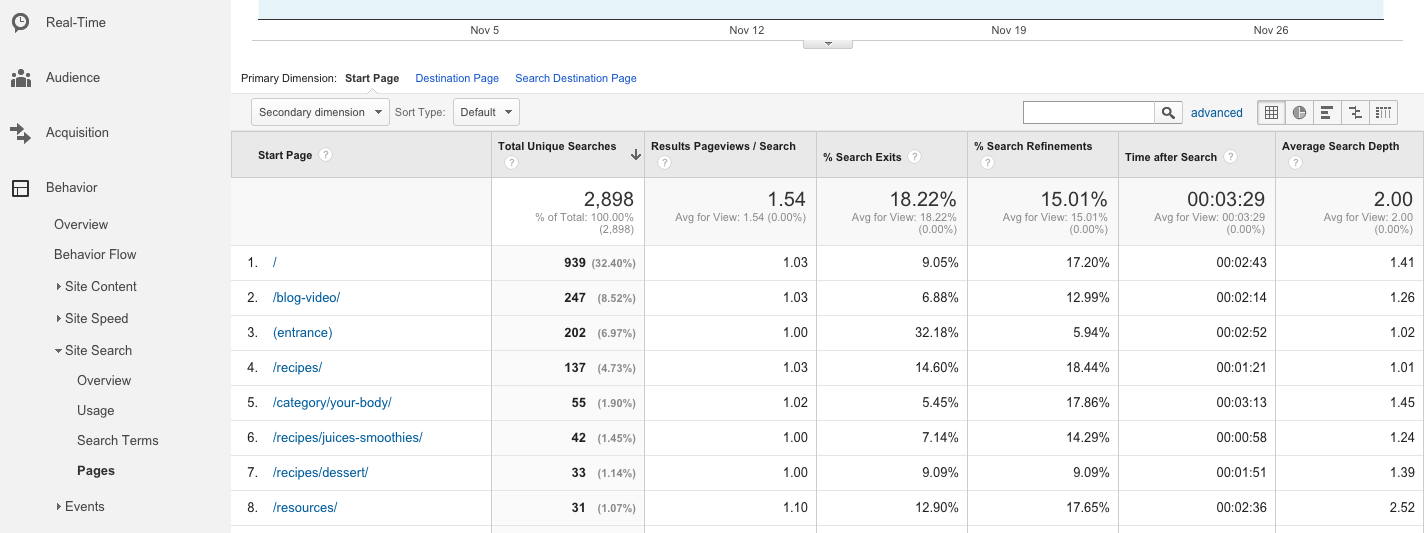Open Search Terms in sidebar
1424x533 pixels.
click(117, 440)
